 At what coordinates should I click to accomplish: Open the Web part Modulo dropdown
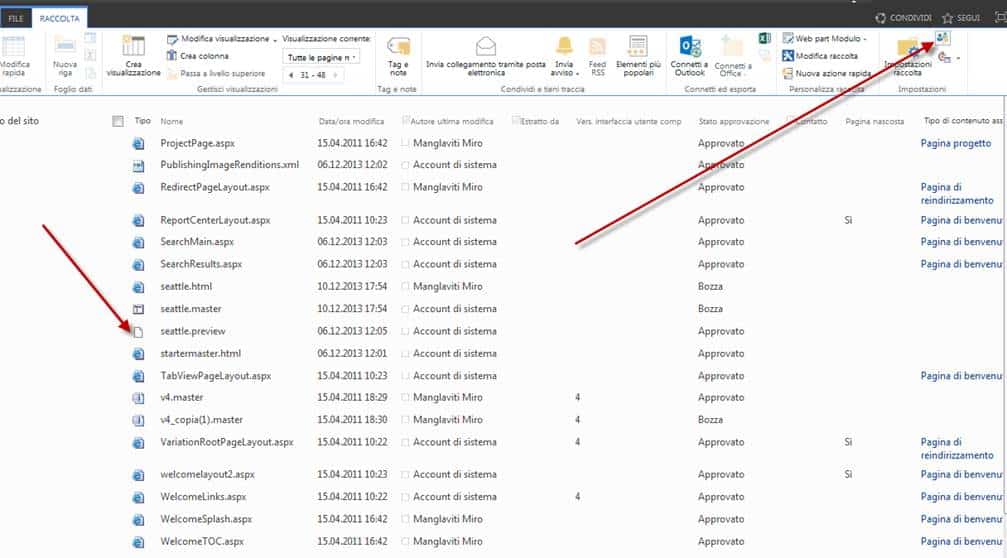825,39
